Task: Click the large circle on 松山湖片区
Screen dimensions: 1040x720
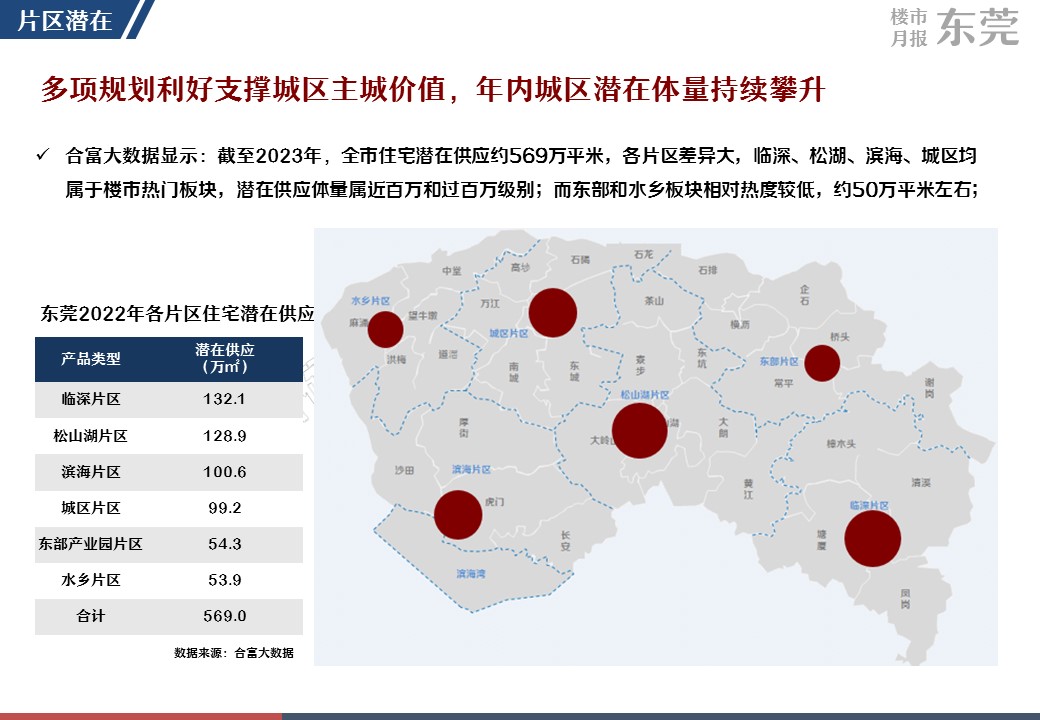Action: [639, 430]
